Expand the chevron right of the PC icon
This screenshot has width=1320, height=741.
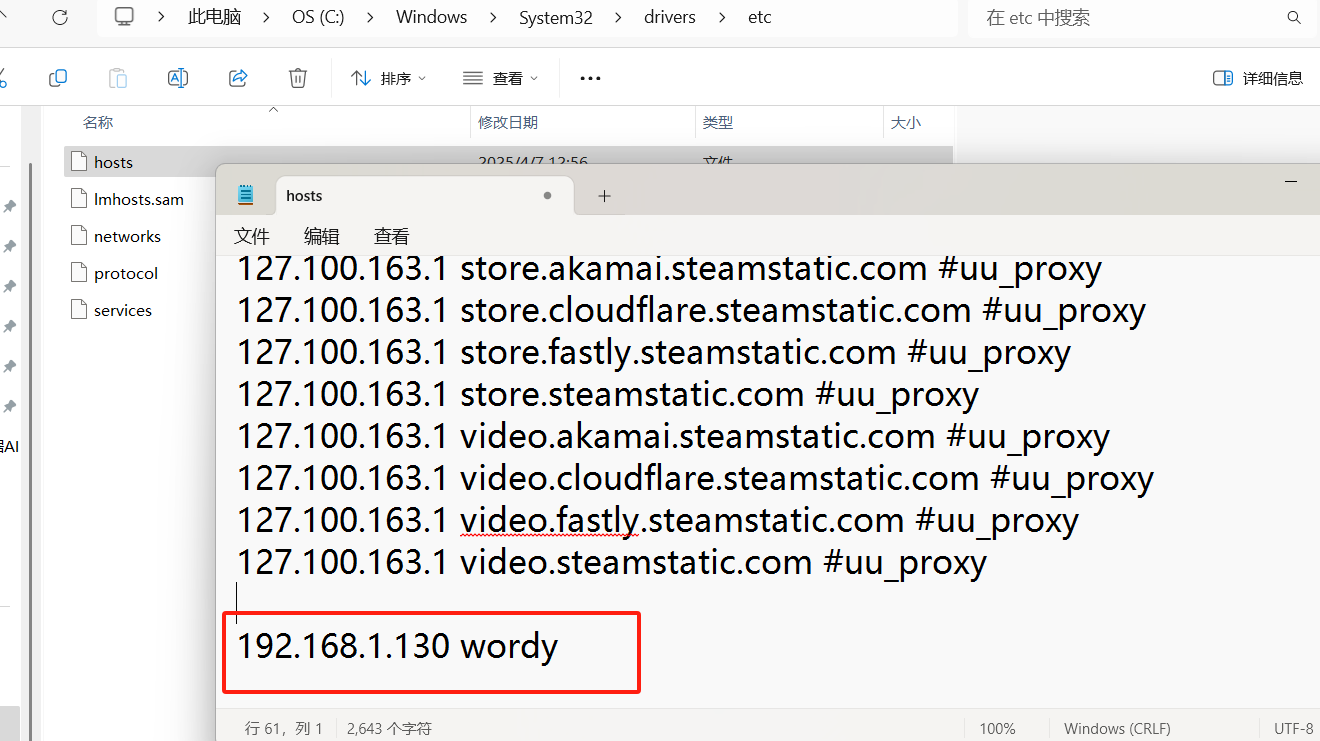[x=161, y=17]
